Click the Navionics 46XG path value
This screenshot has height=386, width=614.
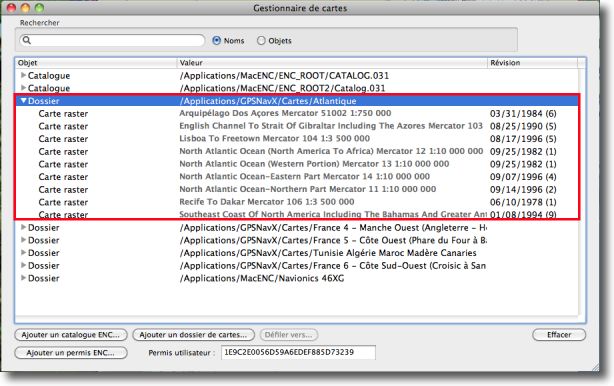coord(262,278)
